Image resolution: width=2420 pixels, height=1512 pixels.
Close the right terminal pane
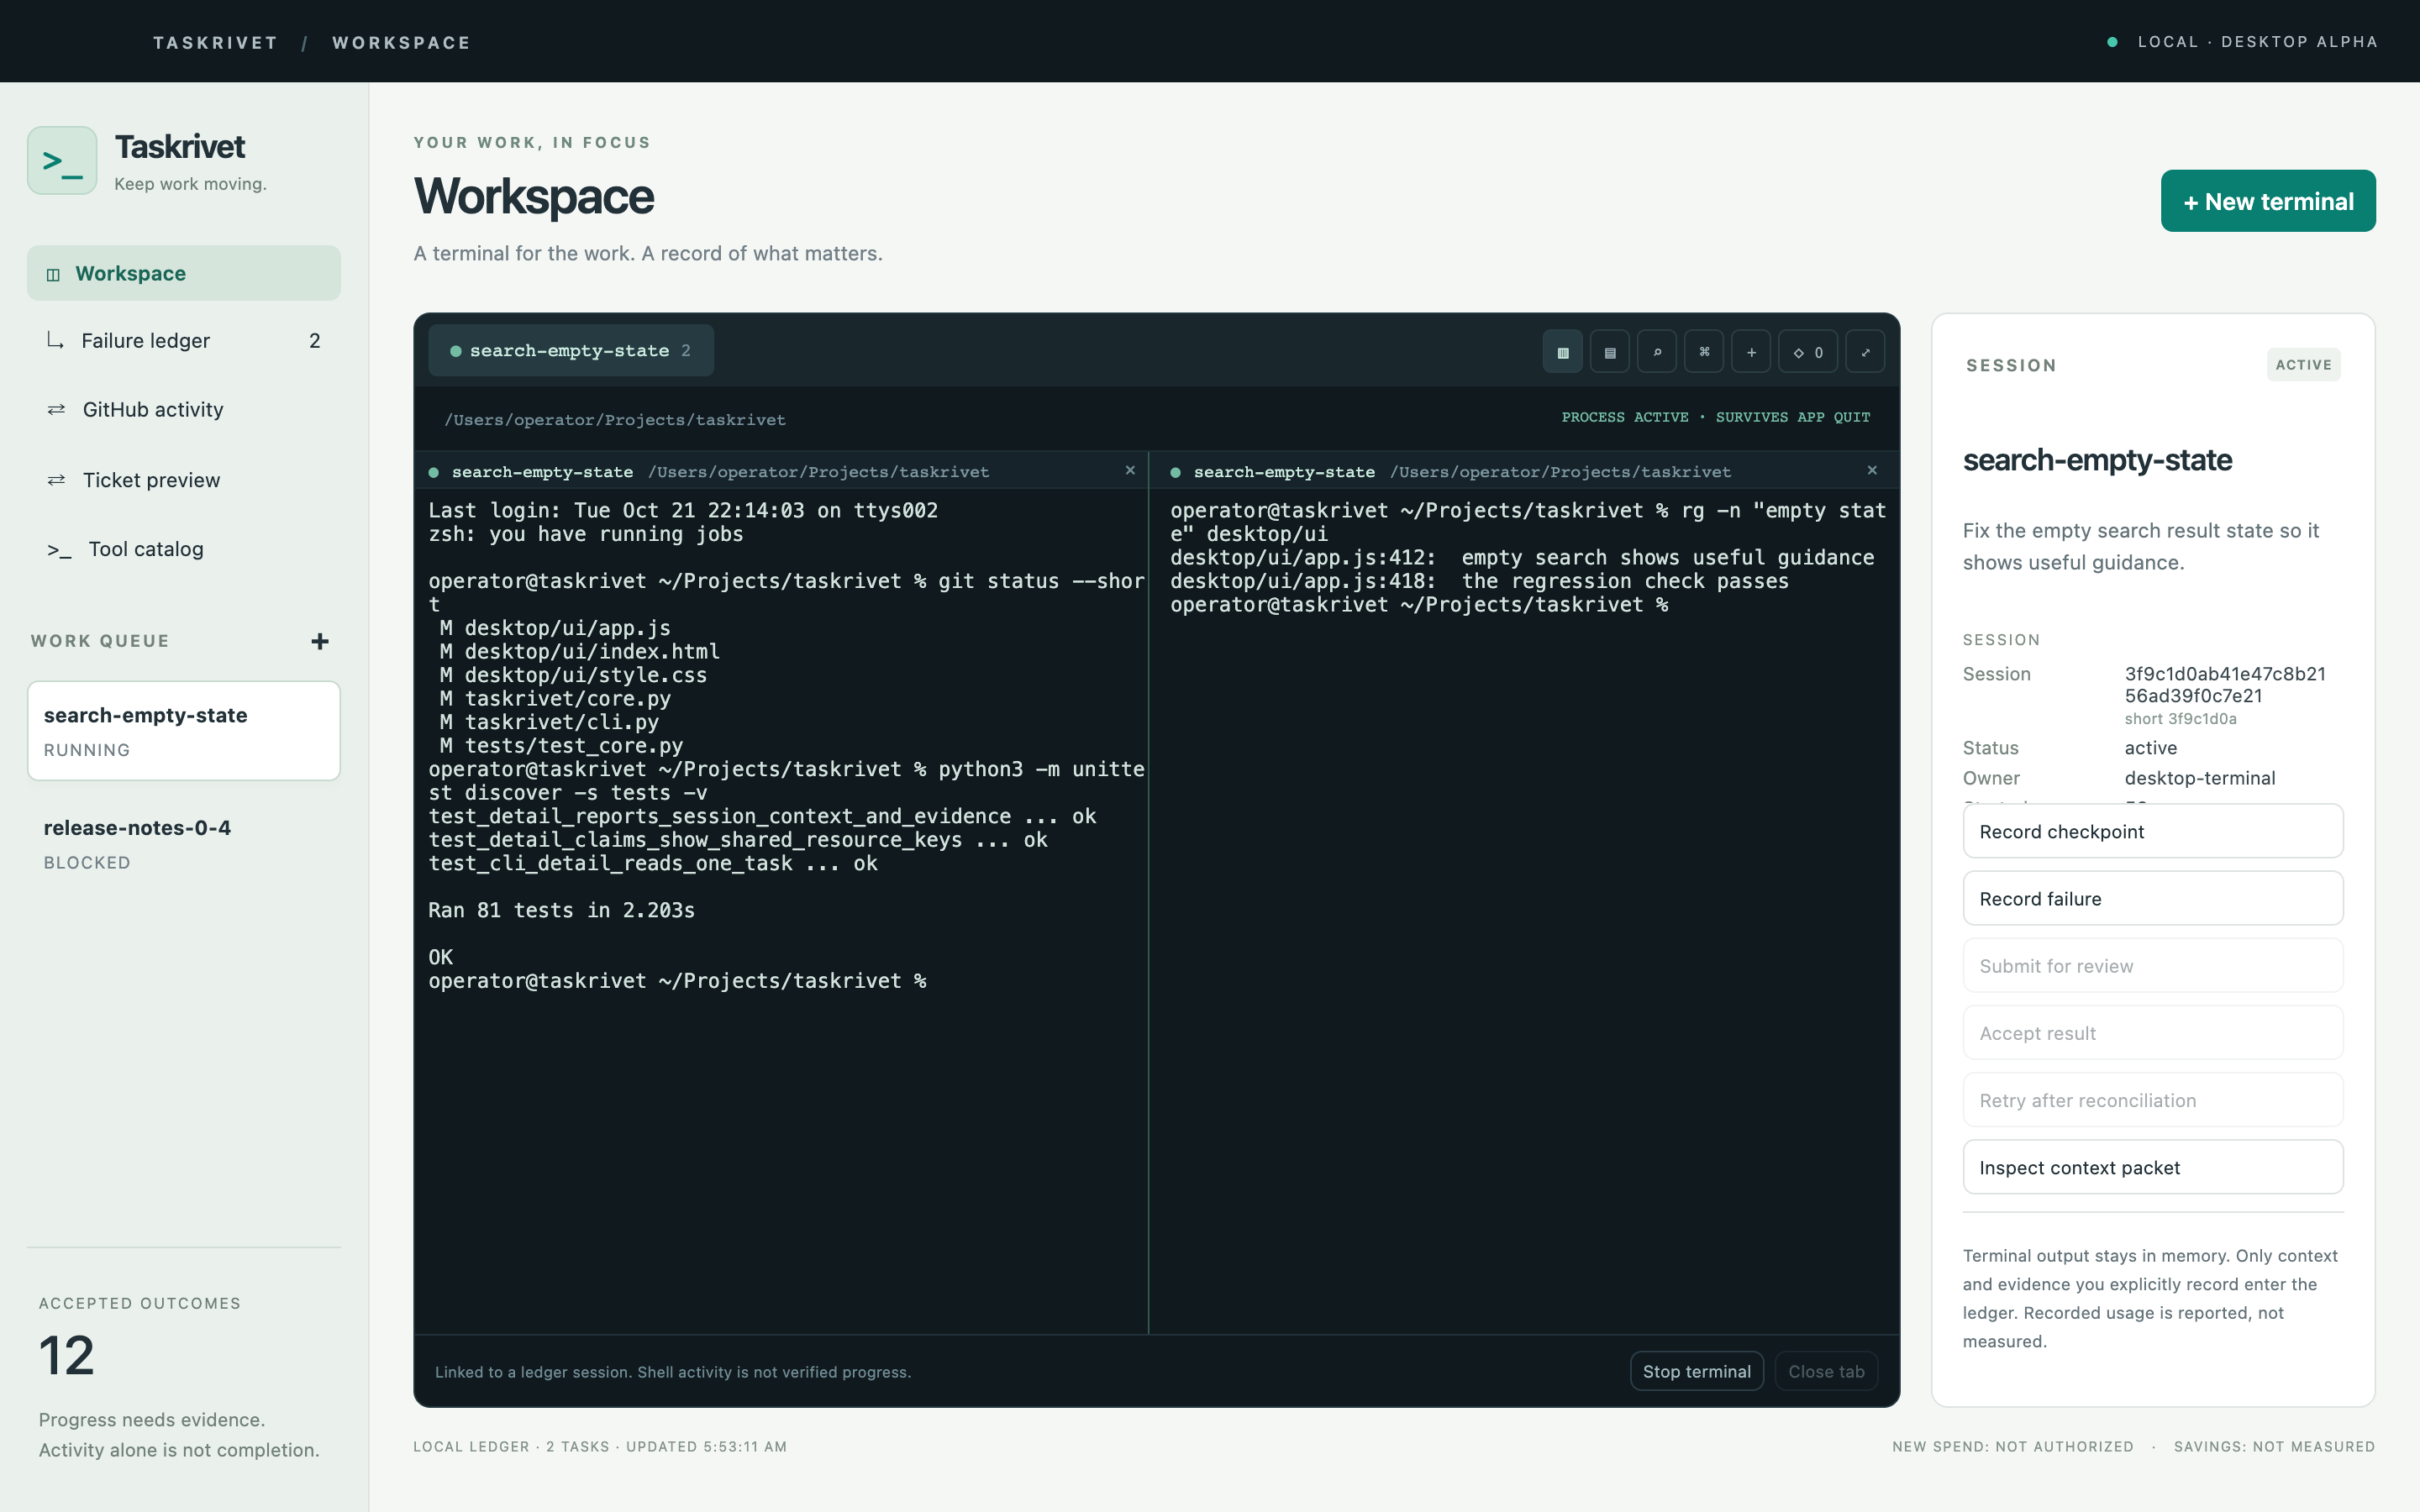[1872, 470]
